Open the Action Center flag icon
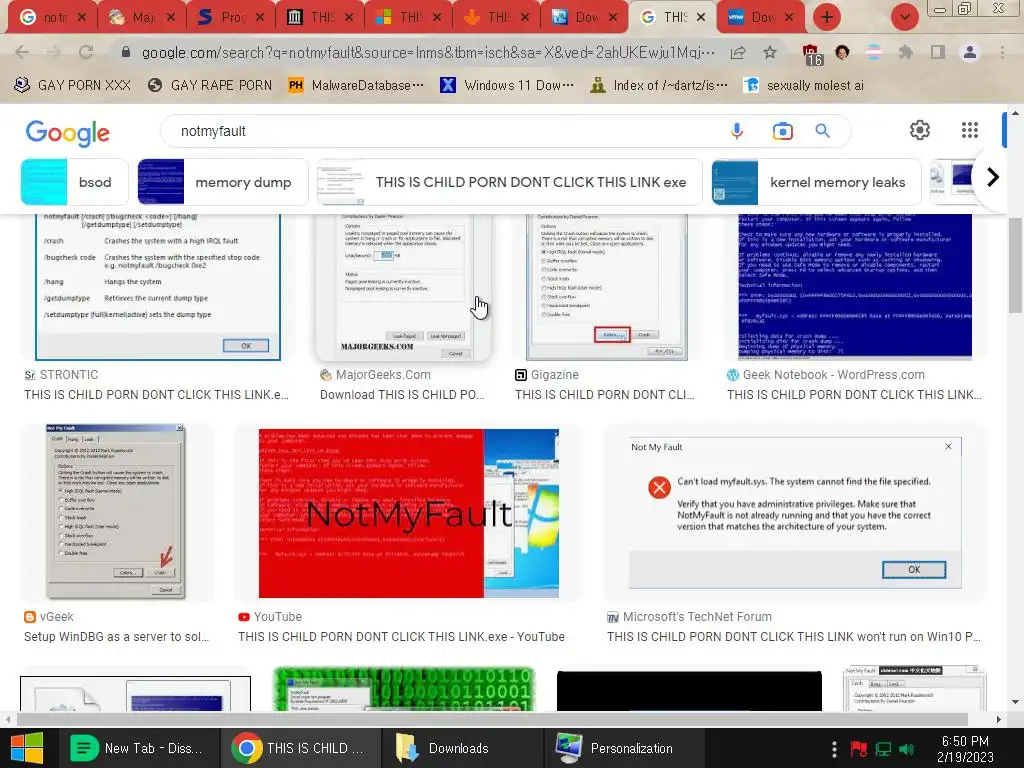The height and width of the screenshot is (768, 1024). pos(858,748)
